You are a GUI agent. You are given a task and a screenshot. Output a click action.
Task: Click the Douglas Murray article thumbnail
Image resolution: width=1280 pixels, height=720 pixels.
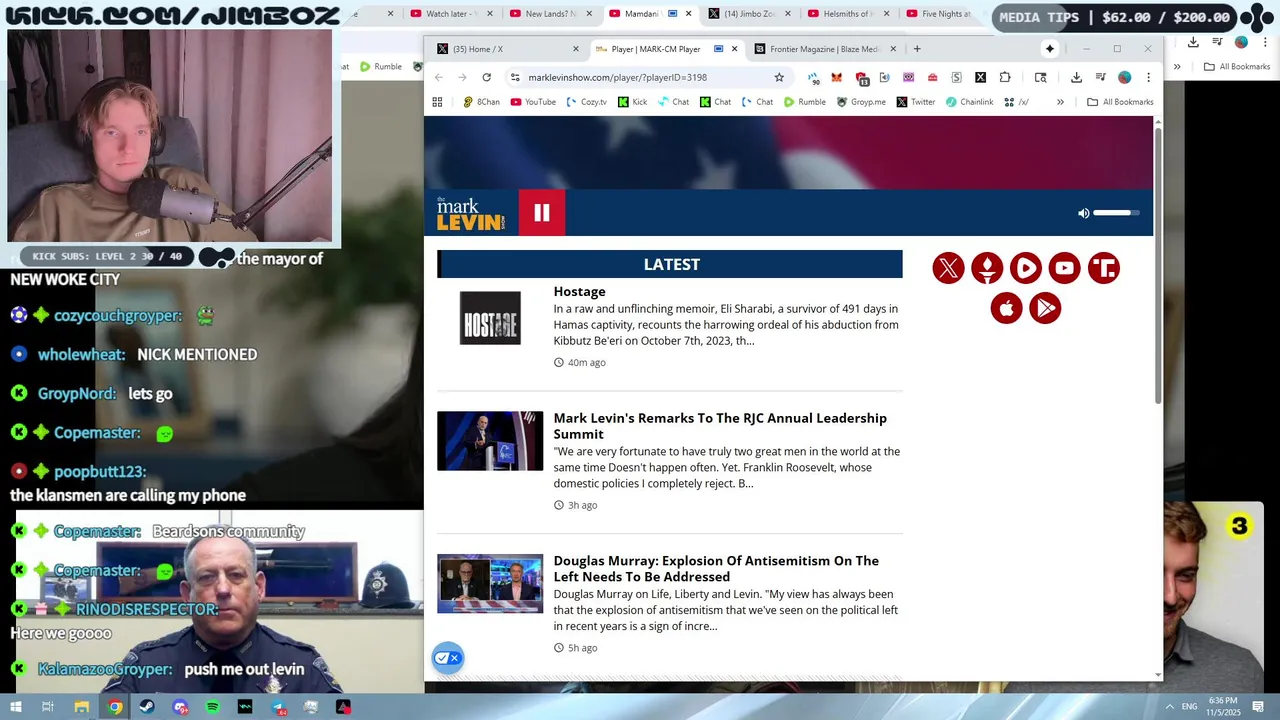point(490,583)
